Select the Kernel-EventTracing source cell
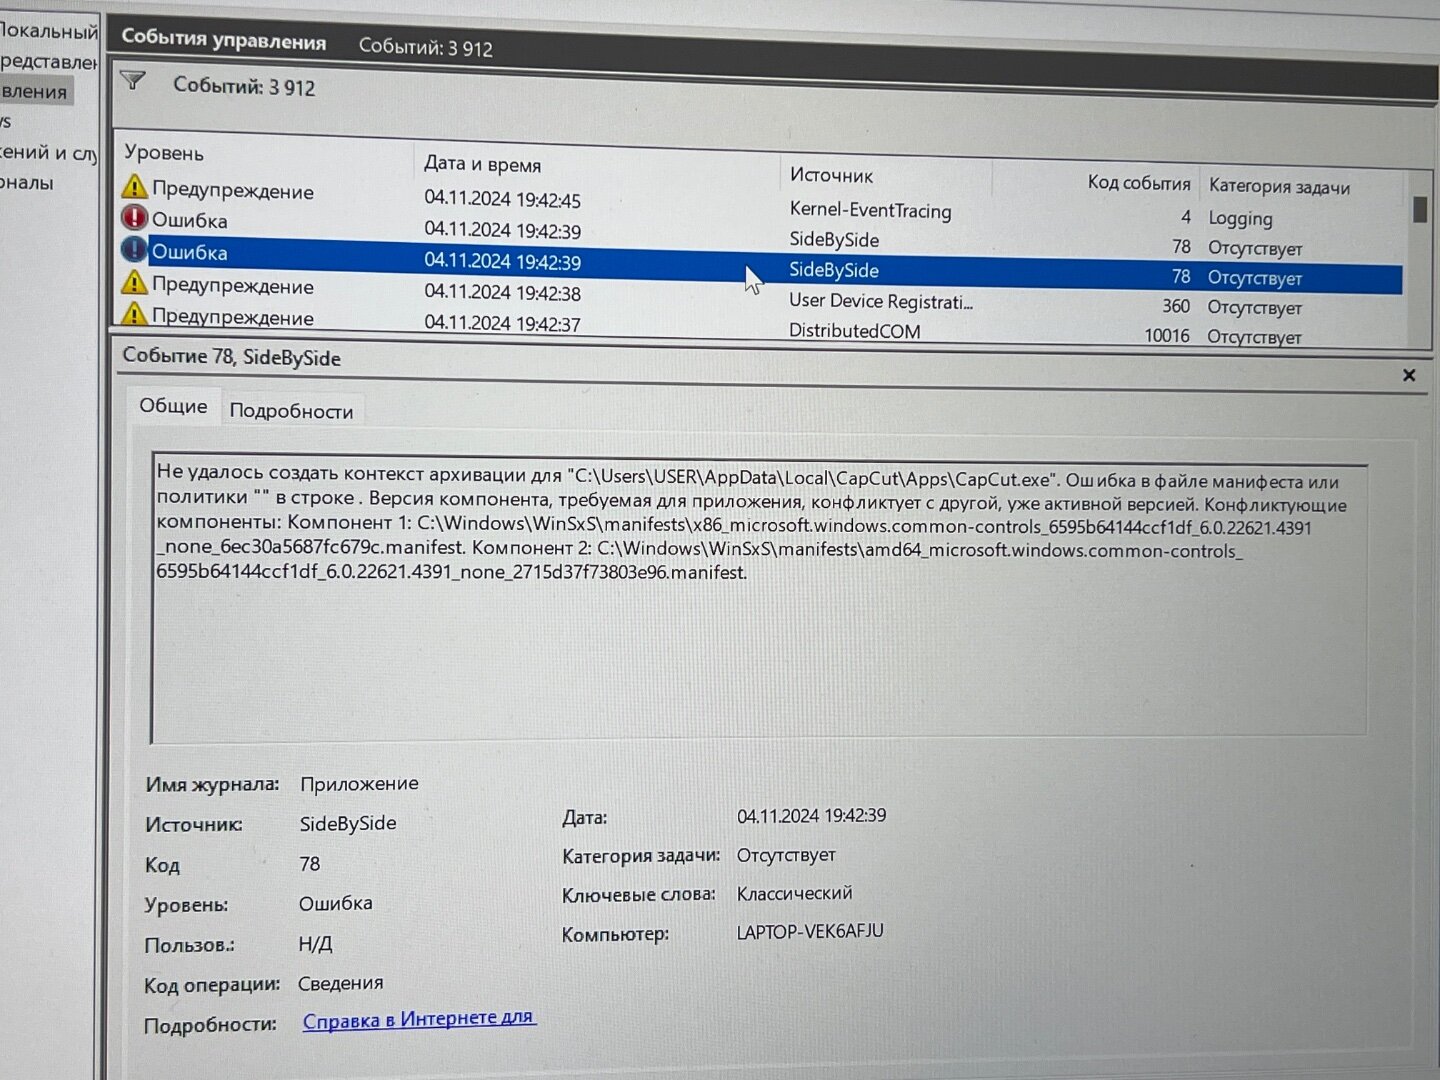Image resolution: width=1440 pixels, height=1080 pixels. point(870,210)
